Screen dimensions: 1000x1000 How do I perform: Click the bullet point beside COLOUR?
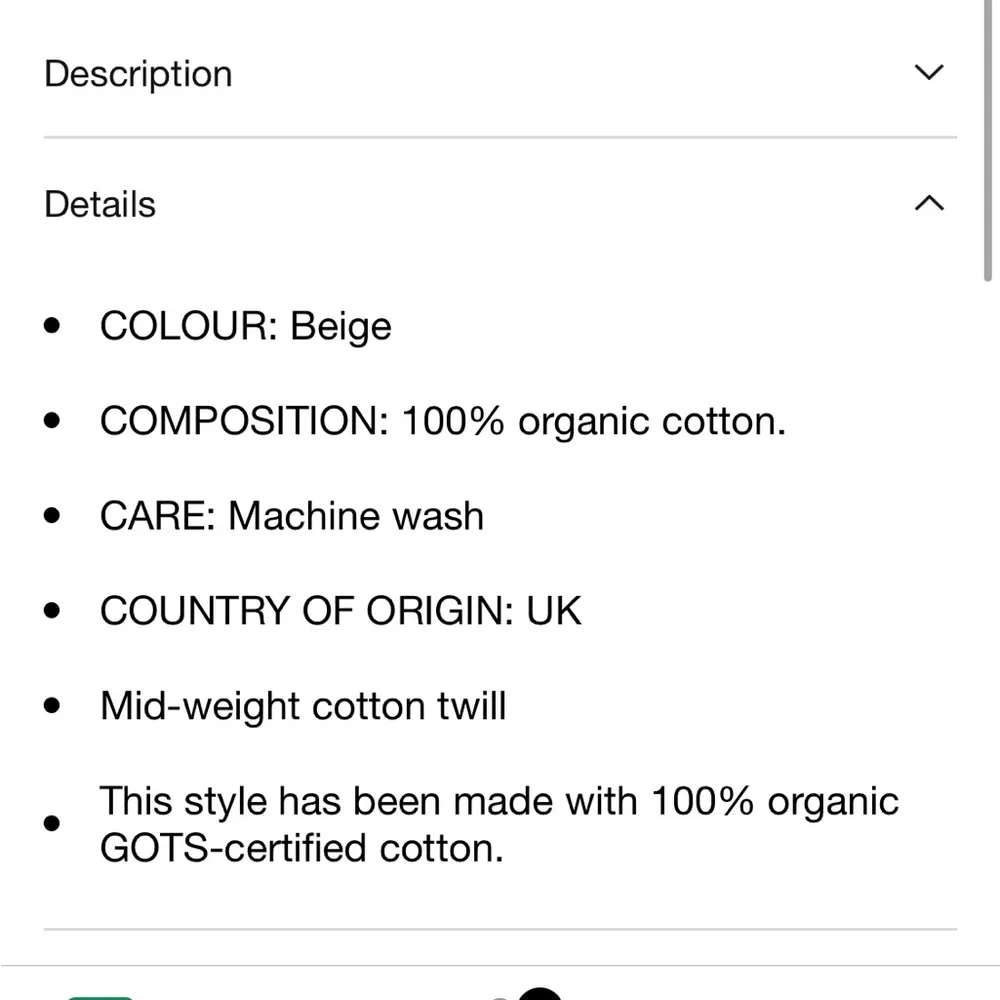pos(54,327)
